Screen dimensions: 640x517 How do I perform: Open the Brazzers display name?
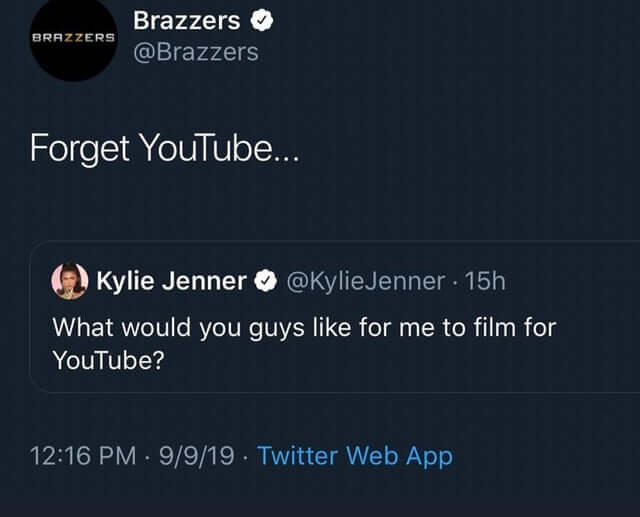coord(186,20)
